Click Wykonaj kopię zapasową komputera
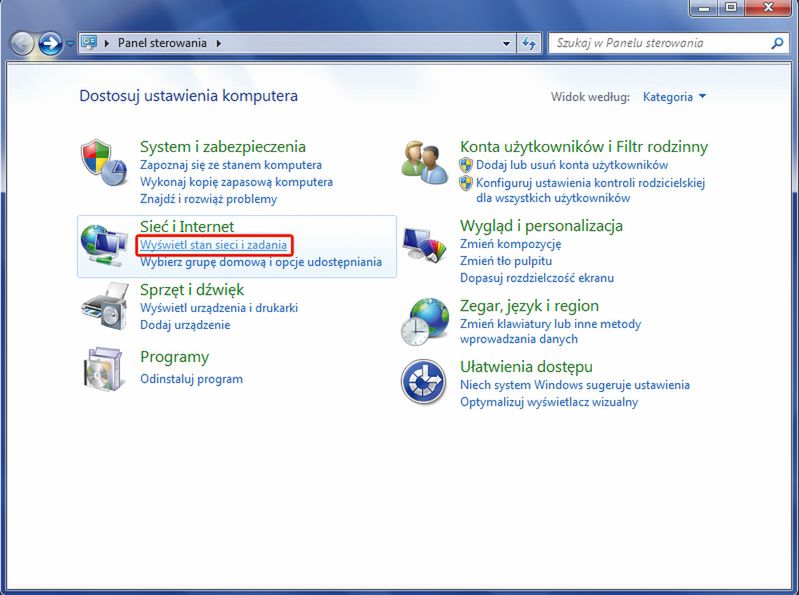799x595 pixels. [236, 182]
